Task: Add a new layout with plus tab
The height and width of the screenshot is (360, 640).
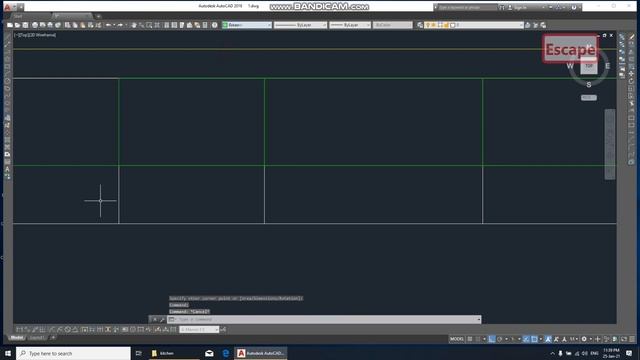Action: (x=53, y=338)
